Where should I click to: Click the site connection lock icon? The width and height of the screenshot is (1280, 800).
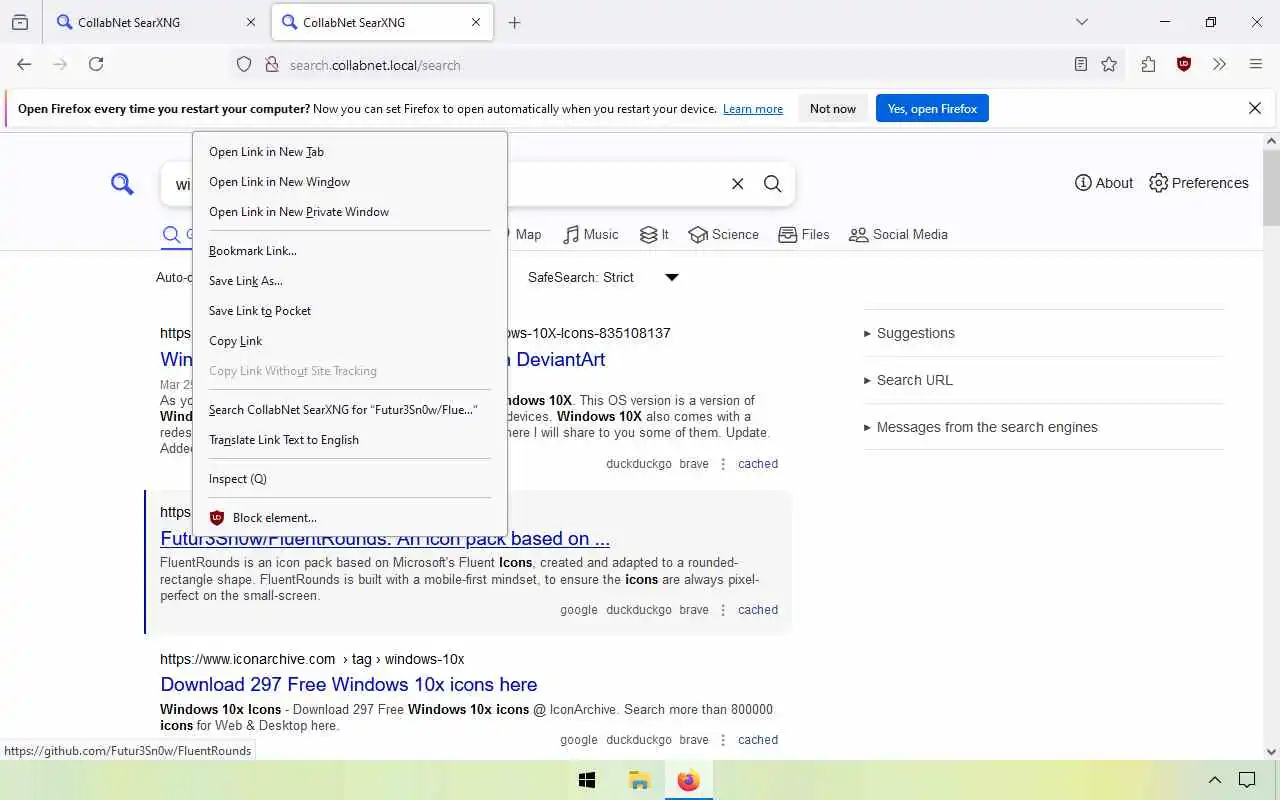click(x=271, y=64)
